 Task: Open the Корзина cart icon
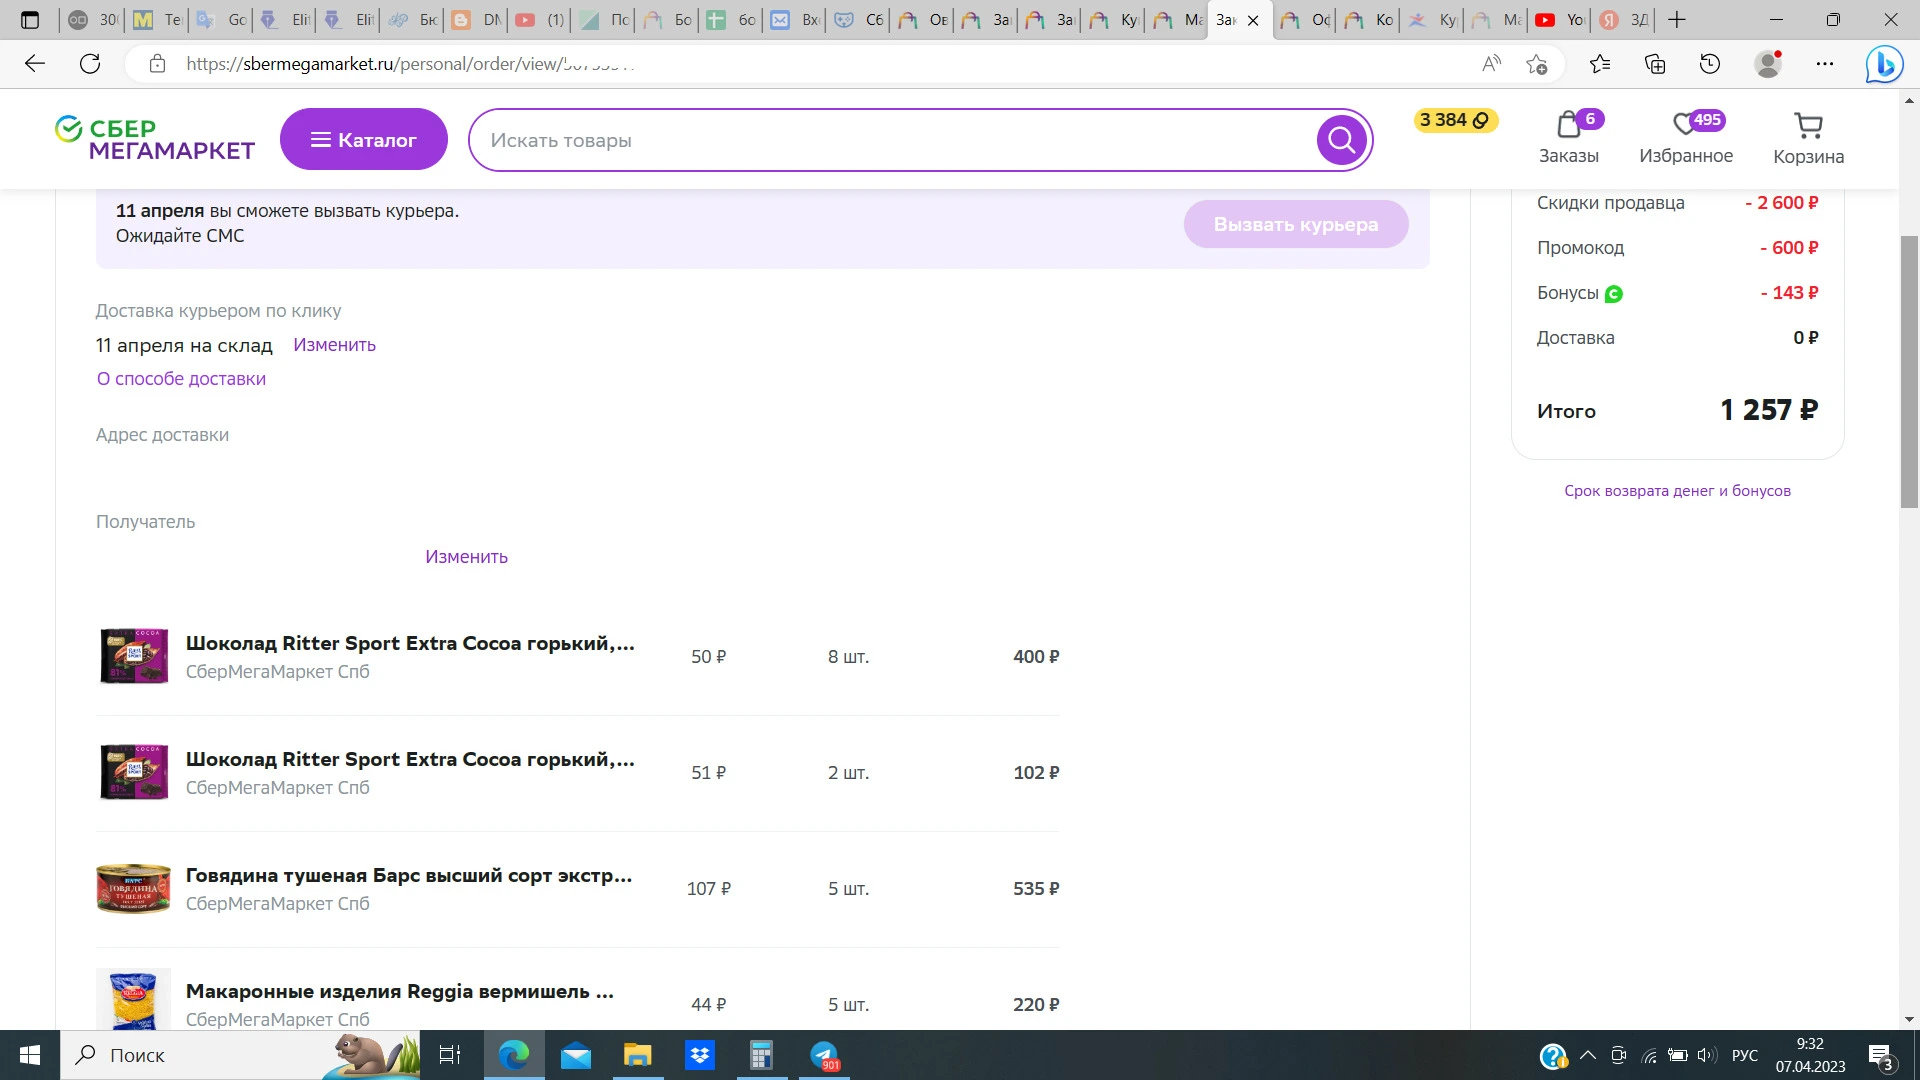[x=1808, y=138]
